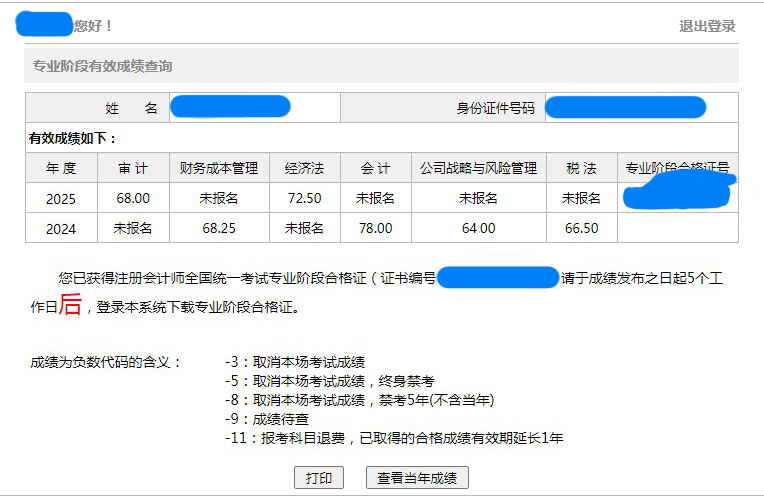Click the 退出登录 logout link

point(707,26)
